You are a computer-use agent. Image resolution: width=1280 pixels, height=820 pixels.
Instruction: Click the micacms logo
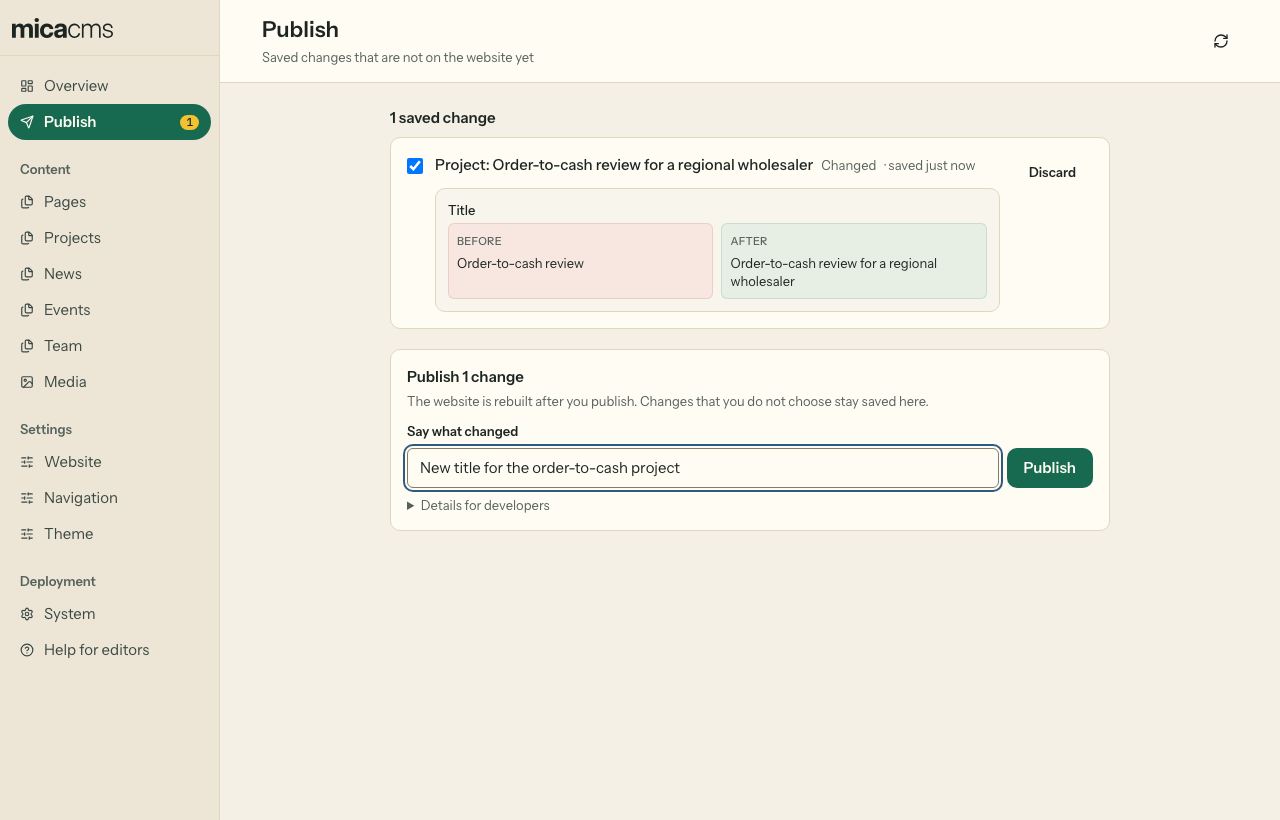63,29
